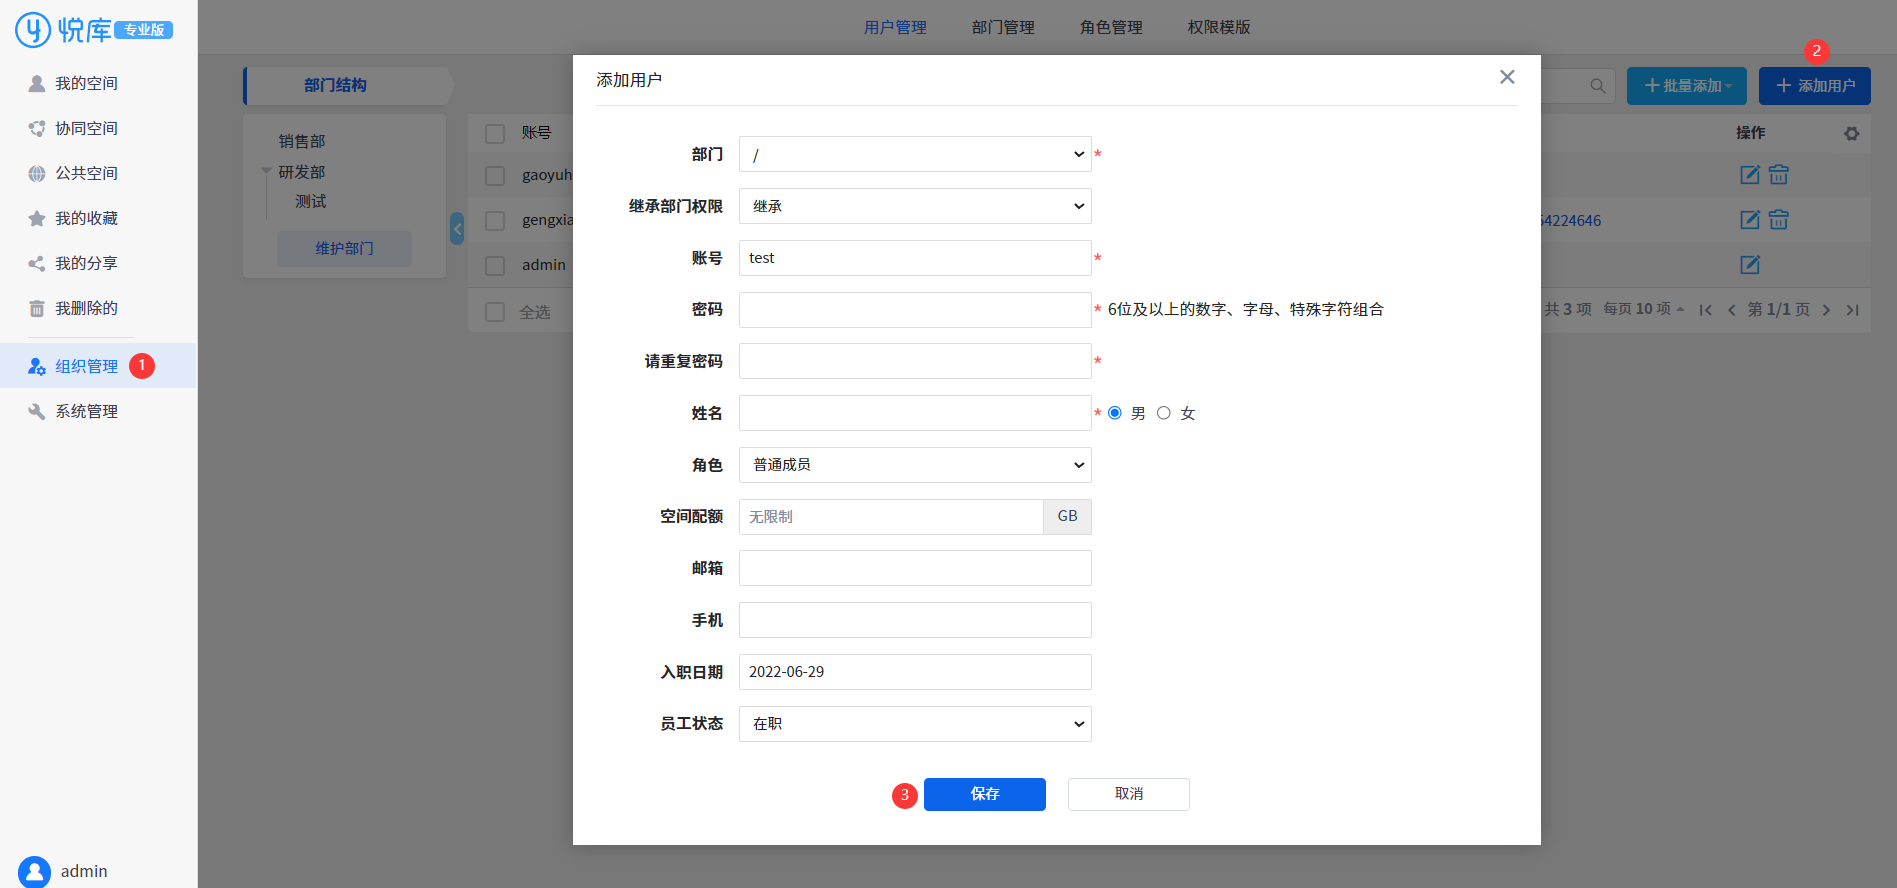Switch to 角色管理 tab
The width and height of the screenshot is (1897, 888).
point(1111,27)
